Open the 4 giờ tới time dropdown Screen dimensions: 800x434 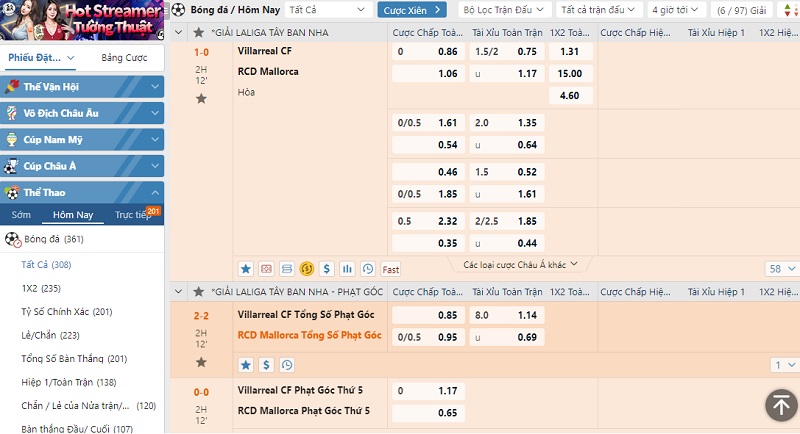[675, 10]
